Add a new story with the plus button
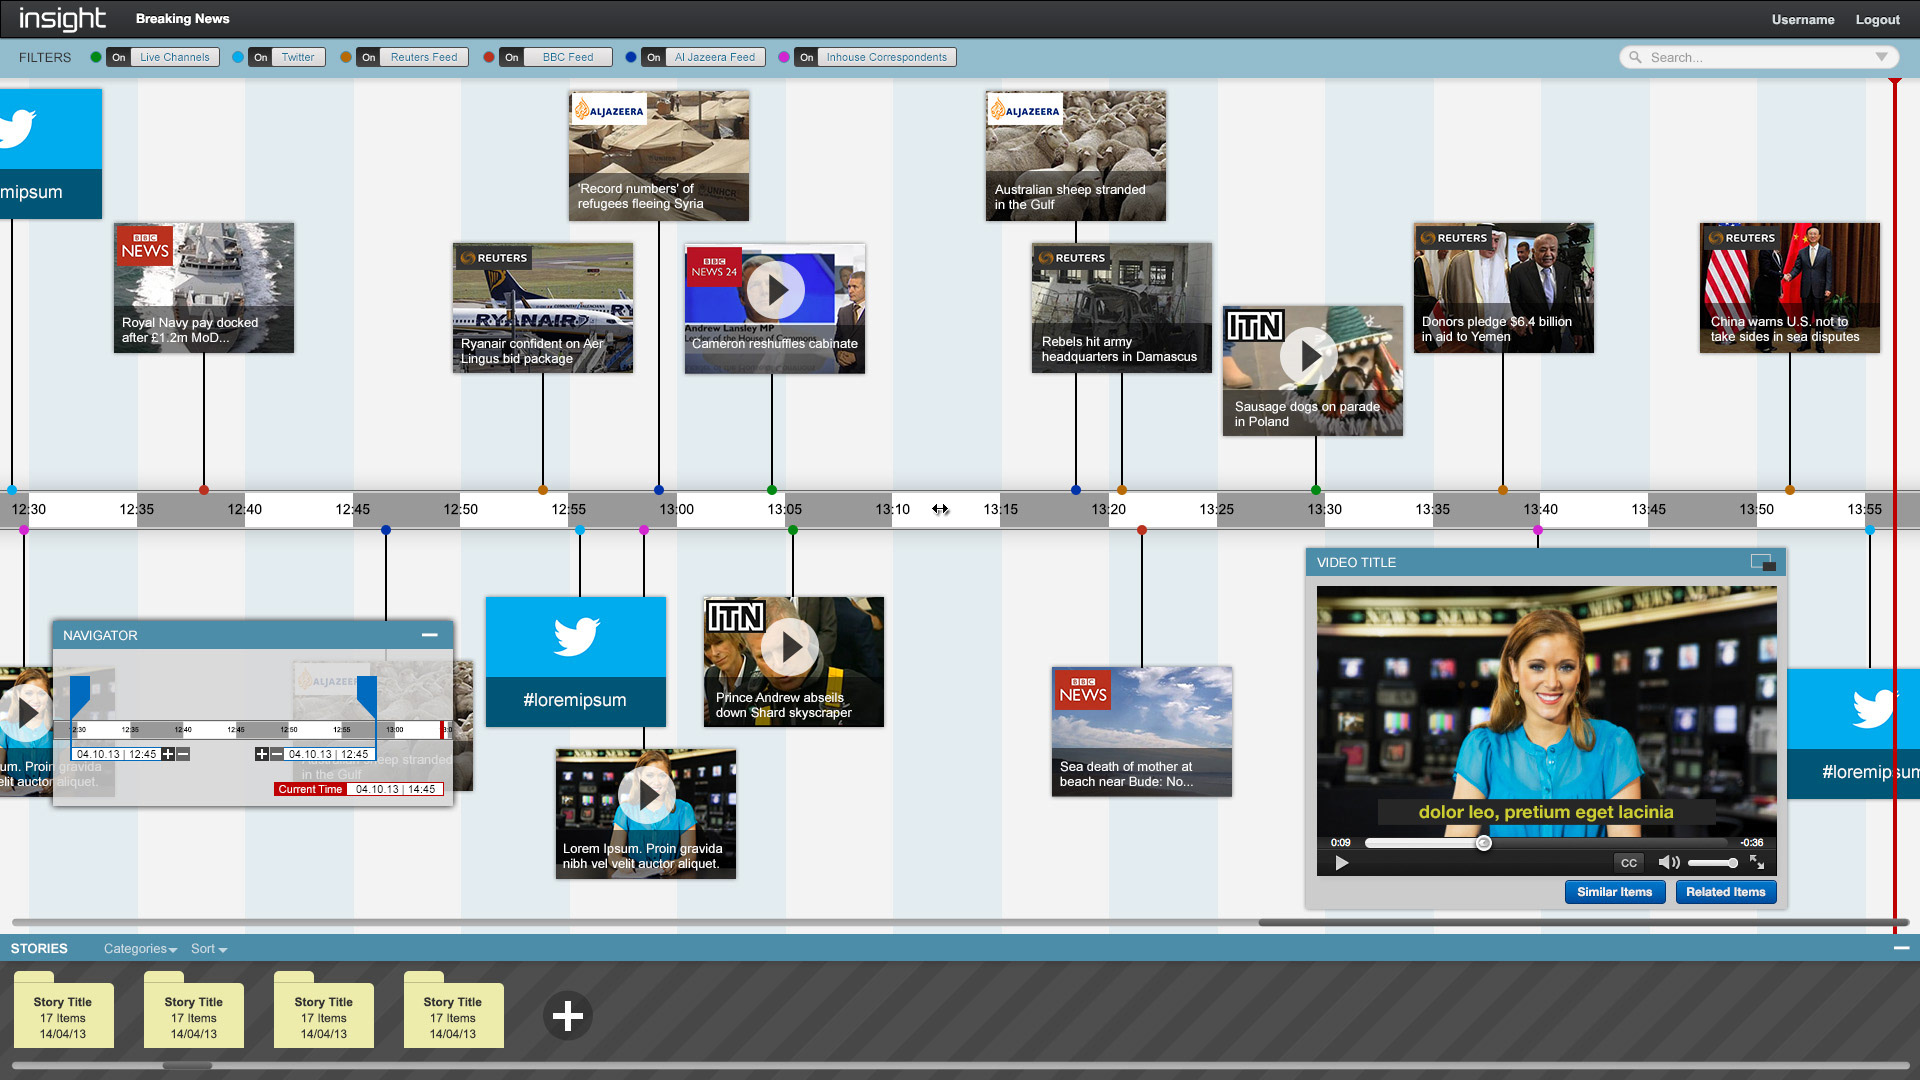The image size is (1920, 1080). click(x=568, y=1015)
